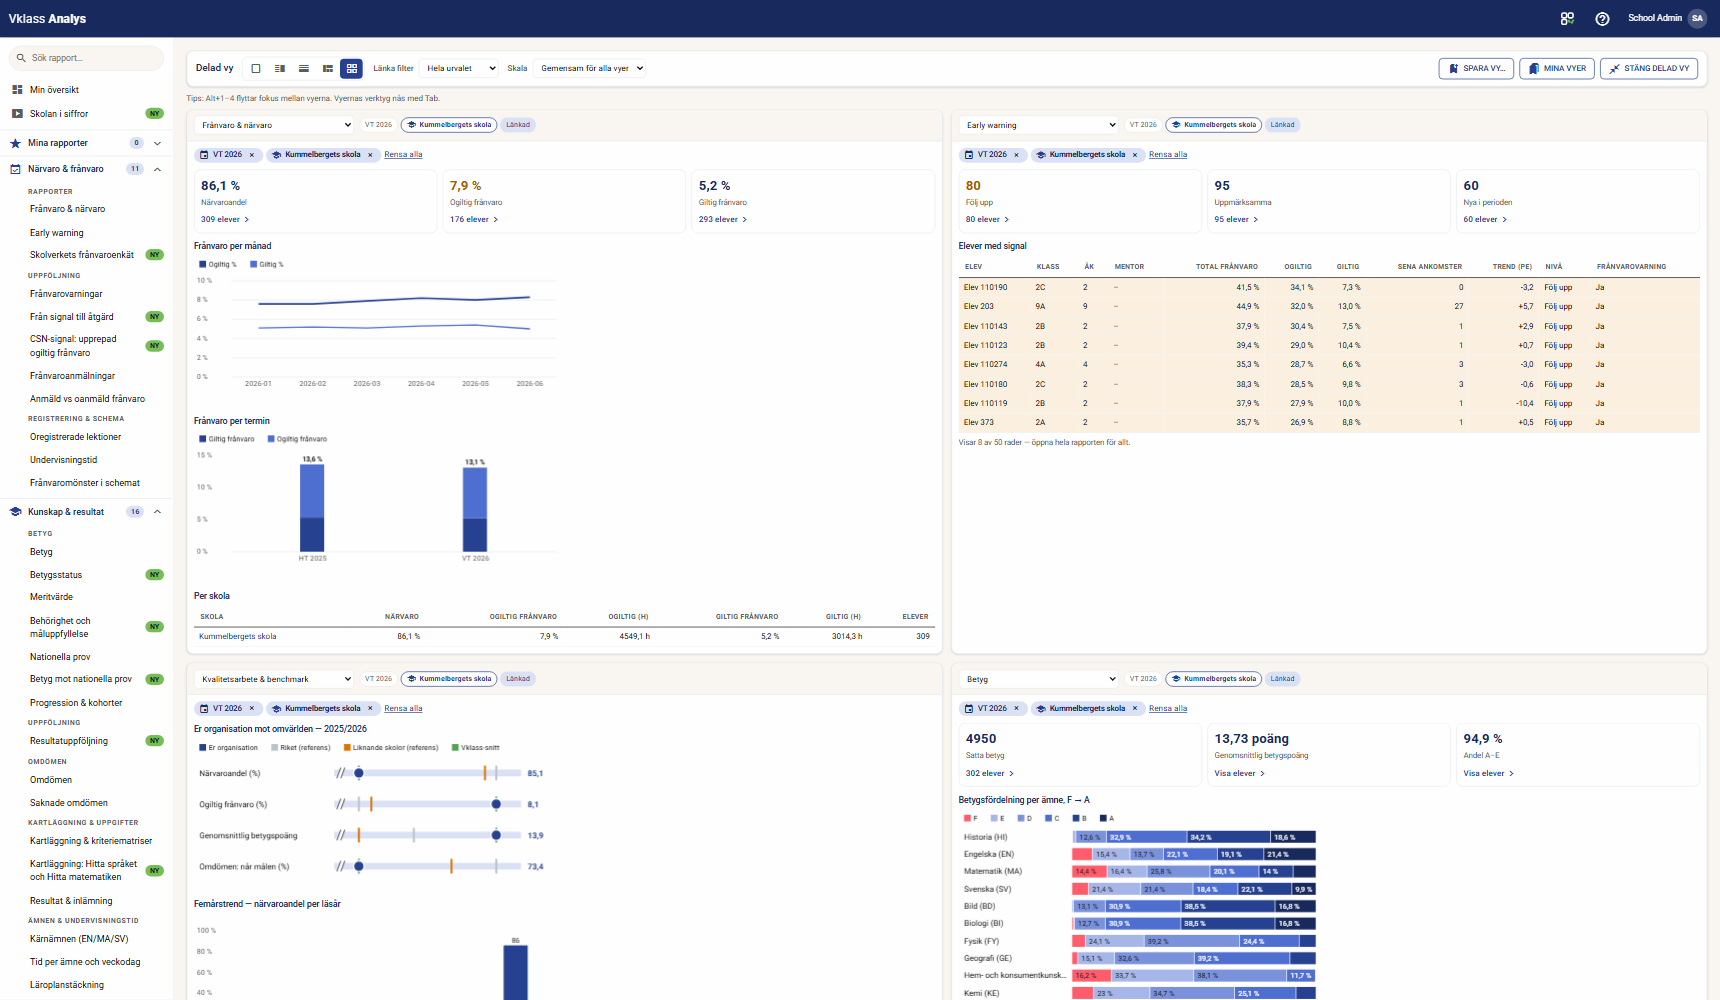The height and width of the screenshot is (1000, 1720).
Task: Click the Mina vyer button
Action: click(1557, 68)
